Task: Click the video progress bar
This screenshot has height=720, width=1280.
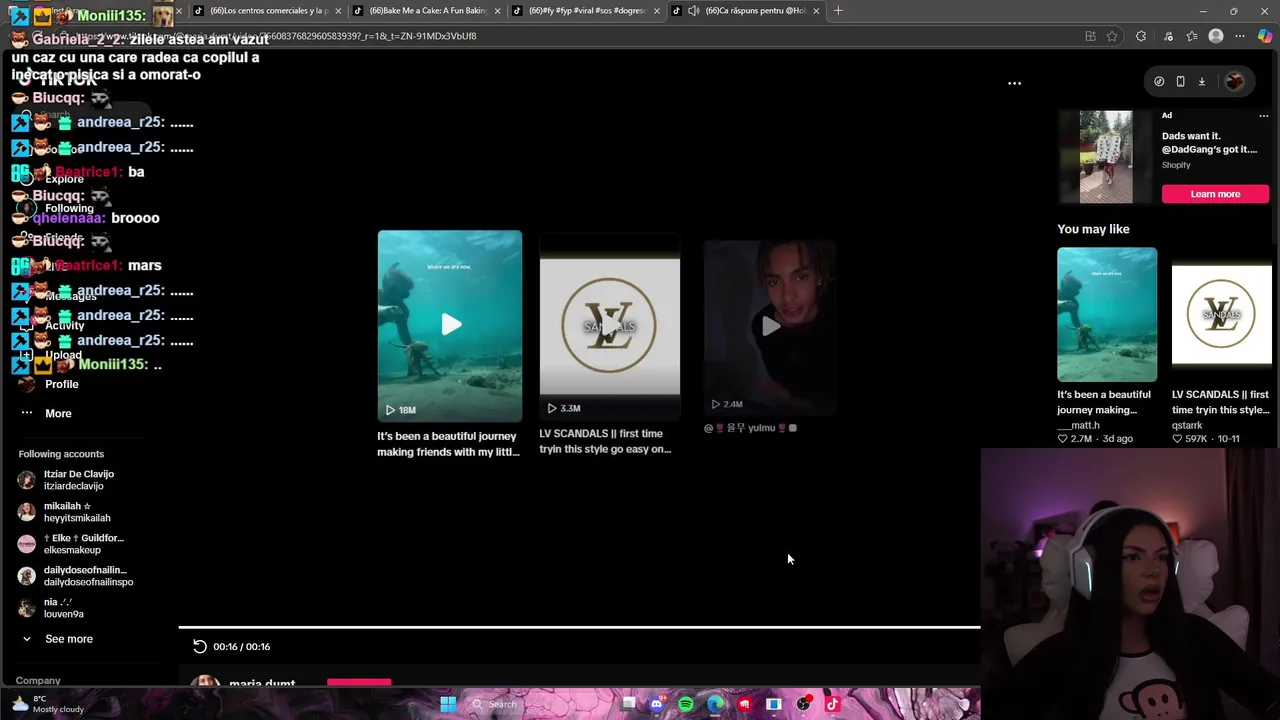Action: 579,628
